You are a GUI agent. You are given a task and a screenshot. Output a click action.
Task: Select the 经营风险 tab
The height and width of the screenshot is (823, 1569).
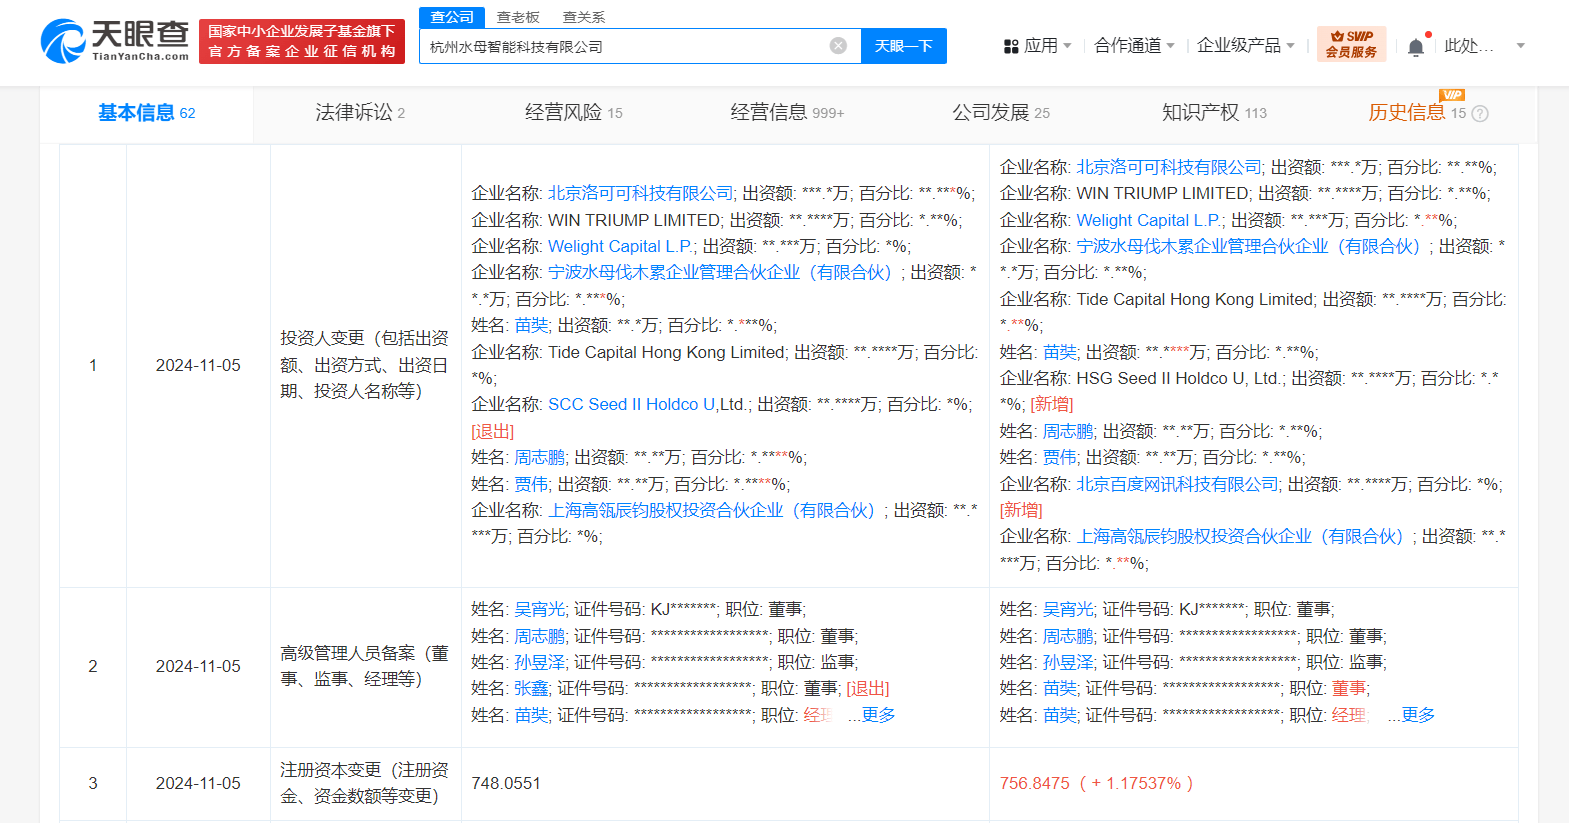tap(573, 113)
